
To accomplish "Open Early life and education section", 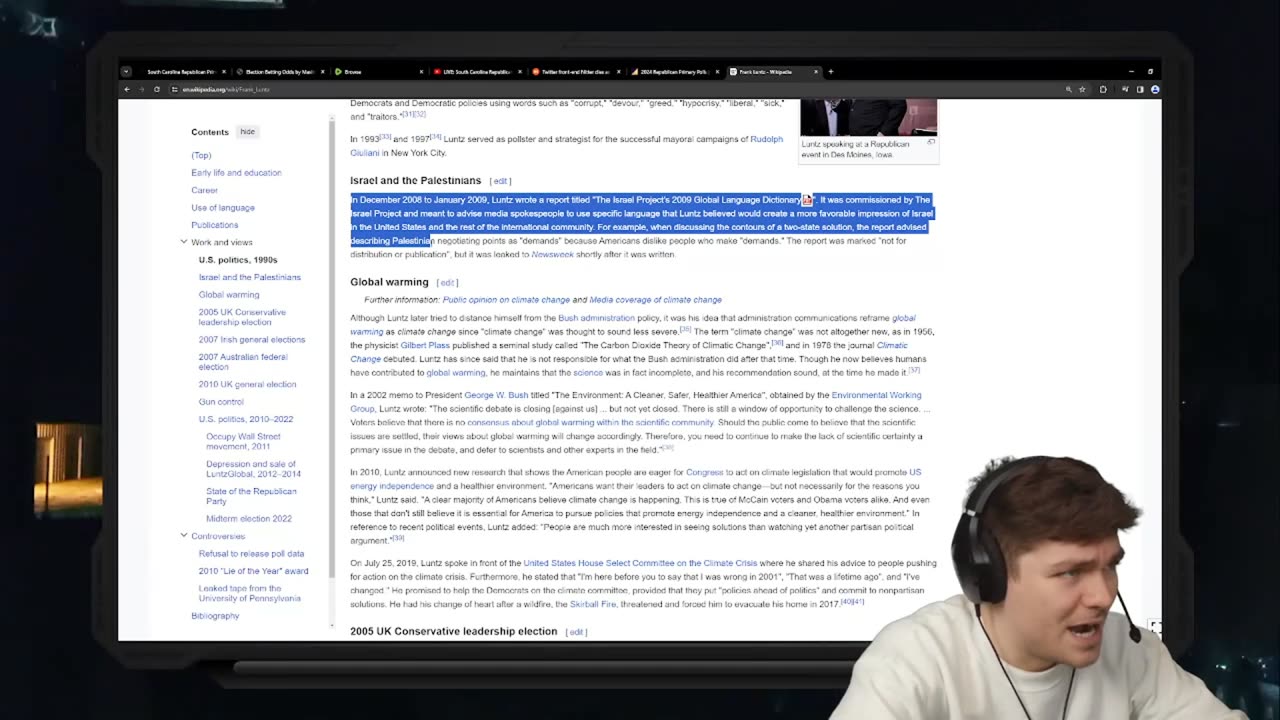I will click(x=236, y=172).
